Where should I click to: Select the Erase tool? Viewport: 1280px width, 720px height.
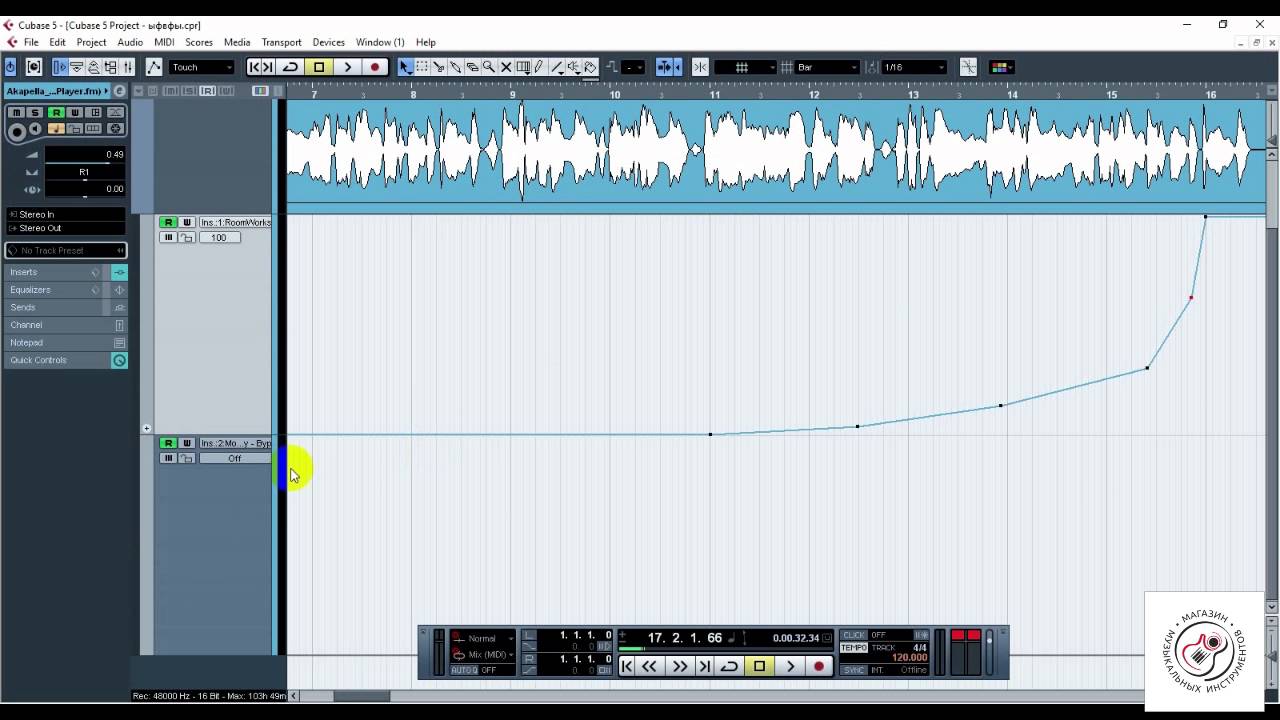(472, 67)
